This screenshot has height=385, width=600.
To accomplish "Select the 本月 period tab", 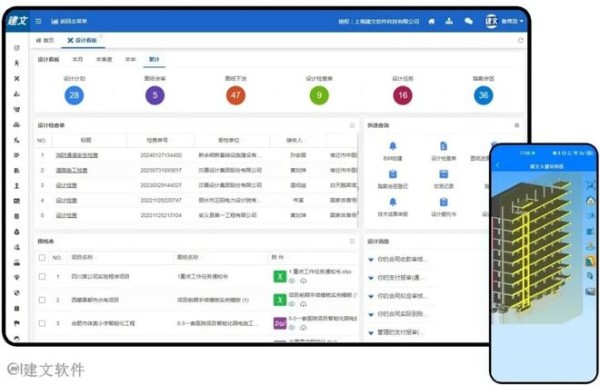I will click(78, 59).
